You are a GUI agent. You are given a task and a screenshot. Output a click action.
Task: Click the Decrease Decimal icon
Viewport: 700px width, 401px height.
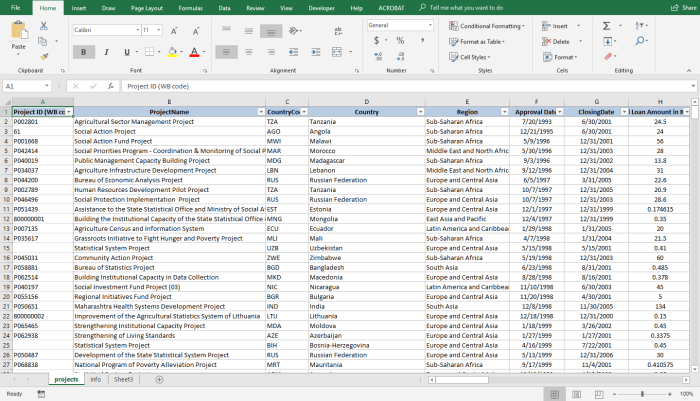click(400, 56)
